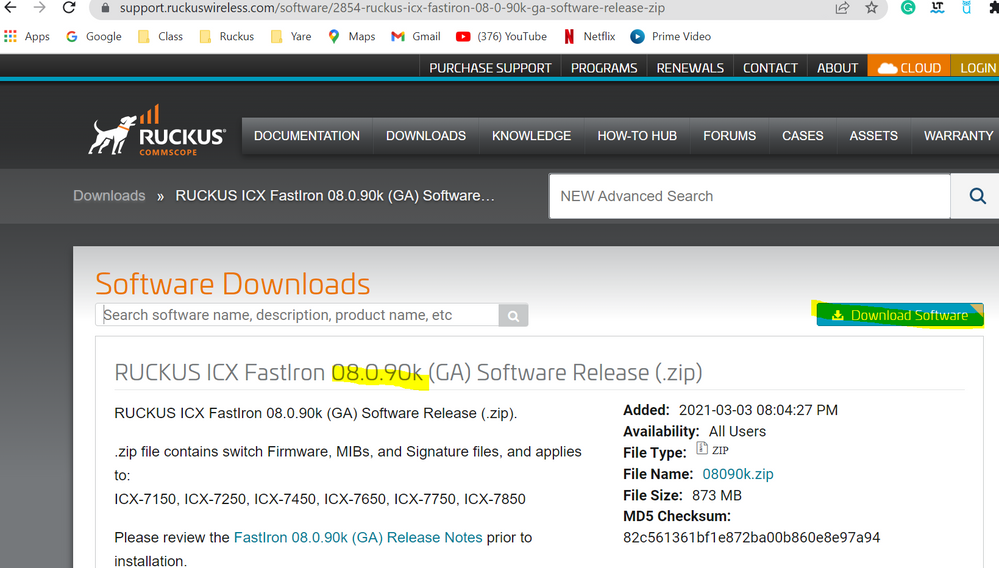The width and height of the screenshot is (999, 568).
Task: Click the Ruckus CommScope logo
Action: coord(157,131)
